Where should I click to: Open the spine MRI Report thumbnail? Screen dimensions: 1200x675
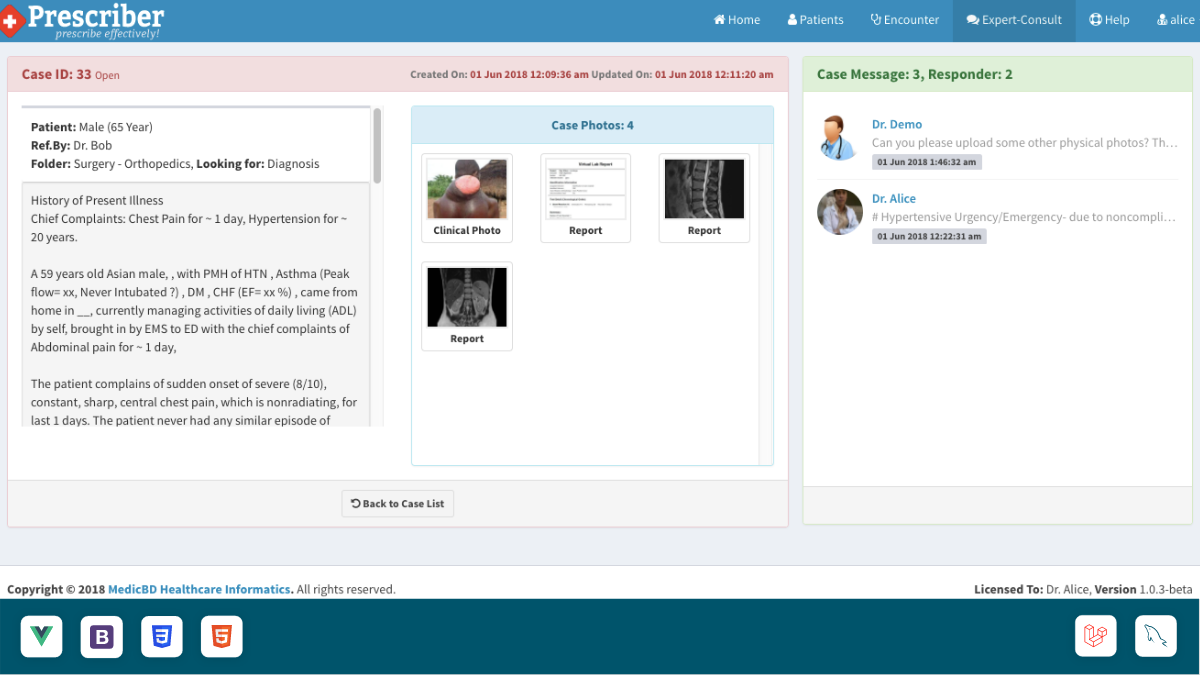coord(704,197)
